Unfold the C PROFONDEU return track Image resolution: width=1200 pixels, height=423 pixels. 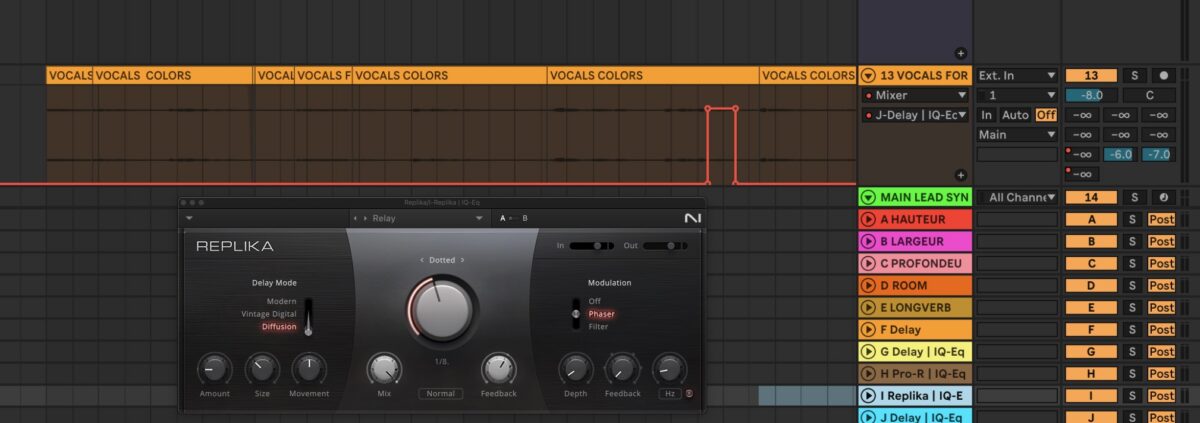coord(868,263)
